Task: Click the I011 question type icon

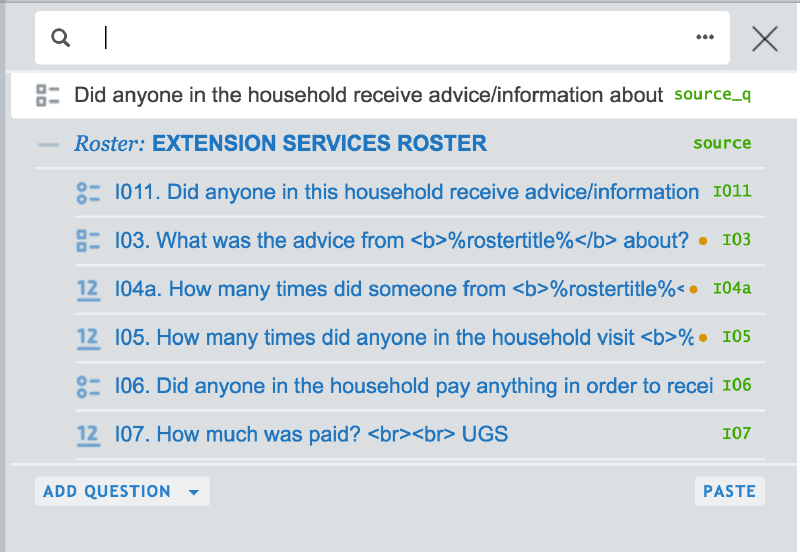Action: click(x=88, y=192)
